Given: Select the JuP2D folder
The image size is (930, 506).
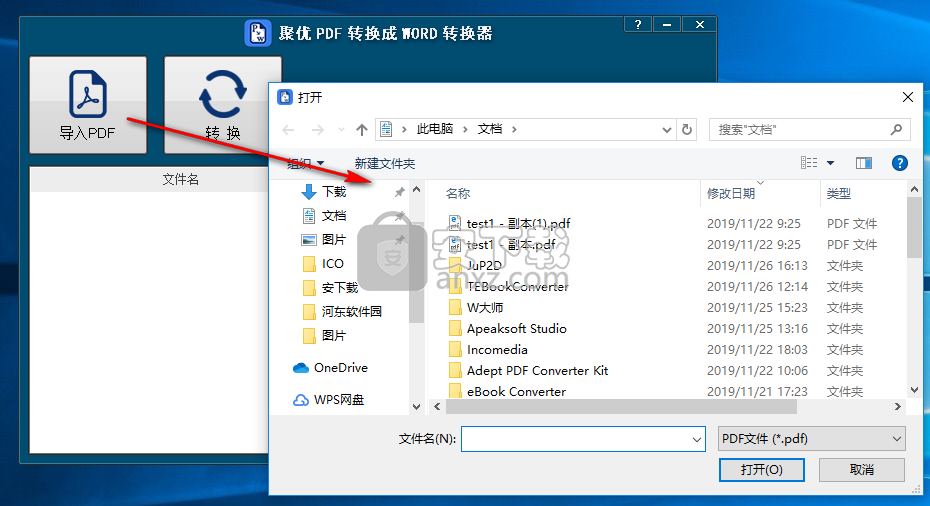Looking at the screenshot, I should point(484,266).
